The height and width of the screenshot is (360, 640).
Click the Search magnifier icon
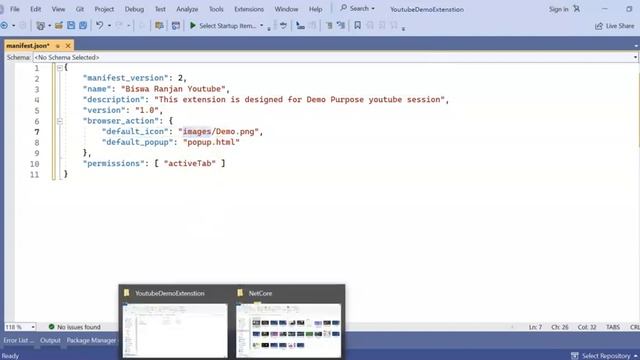[x=344, y=8]
